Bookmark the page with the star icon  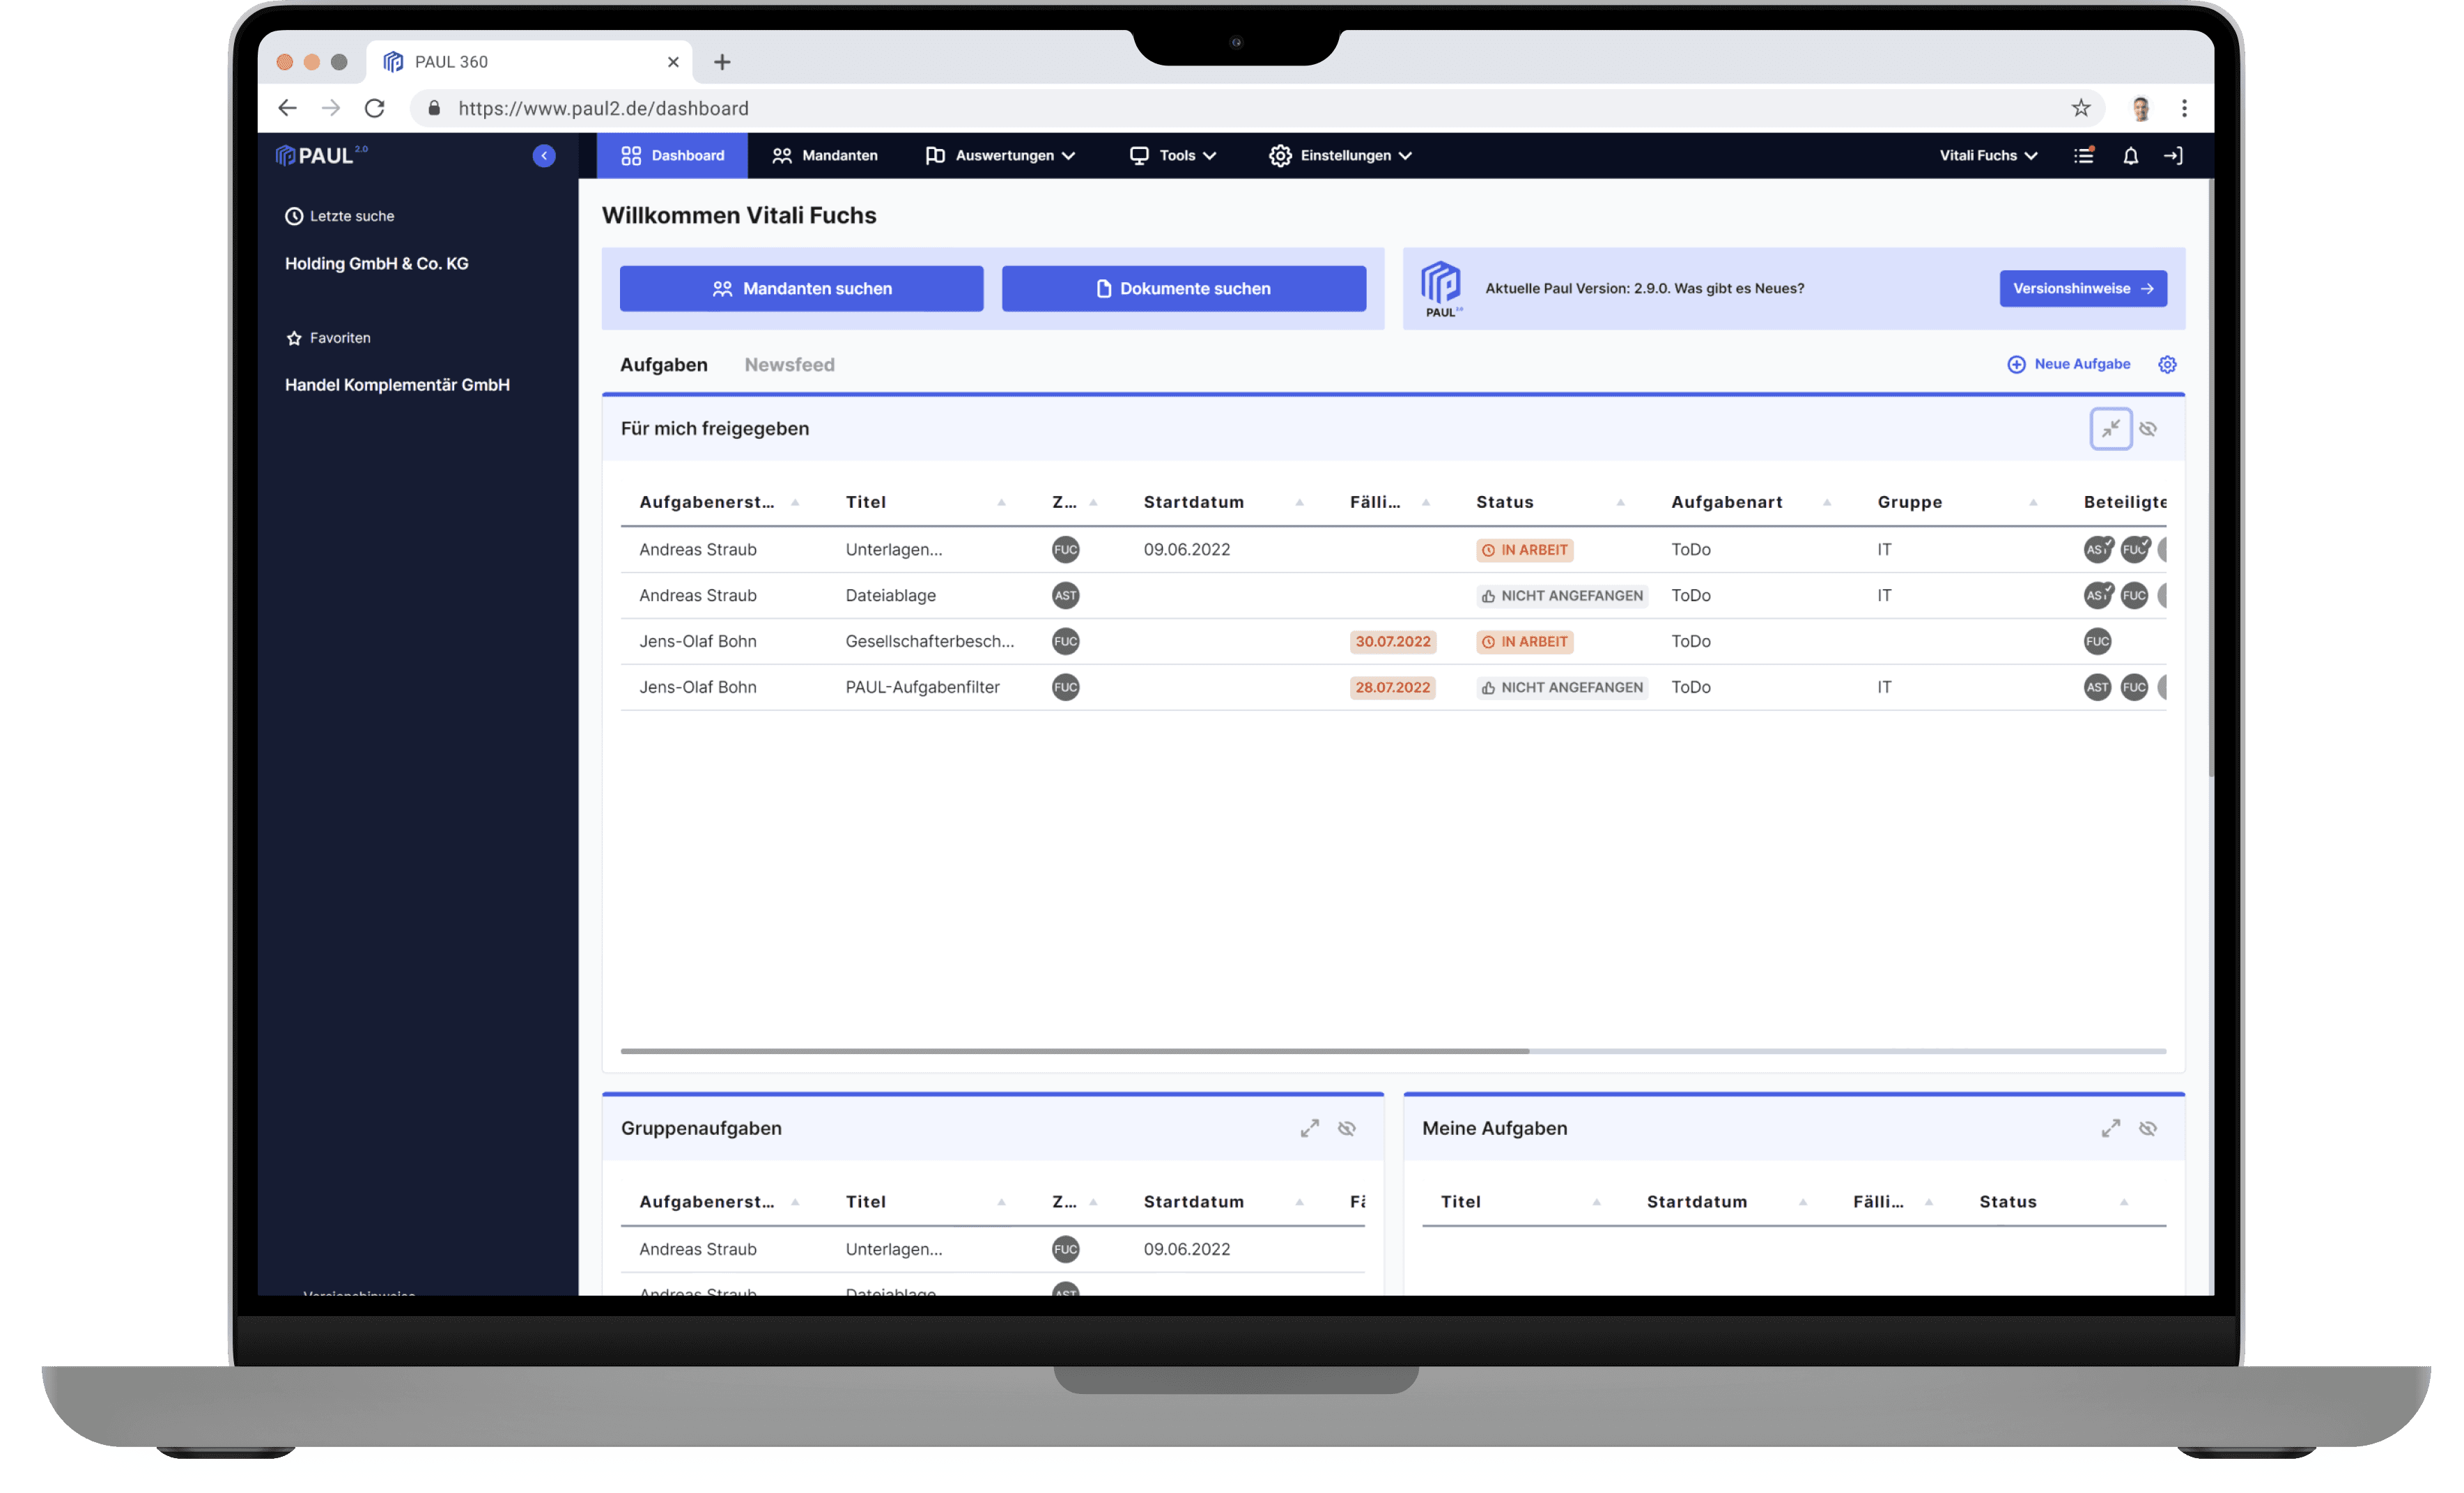(x=2081, y=108)
